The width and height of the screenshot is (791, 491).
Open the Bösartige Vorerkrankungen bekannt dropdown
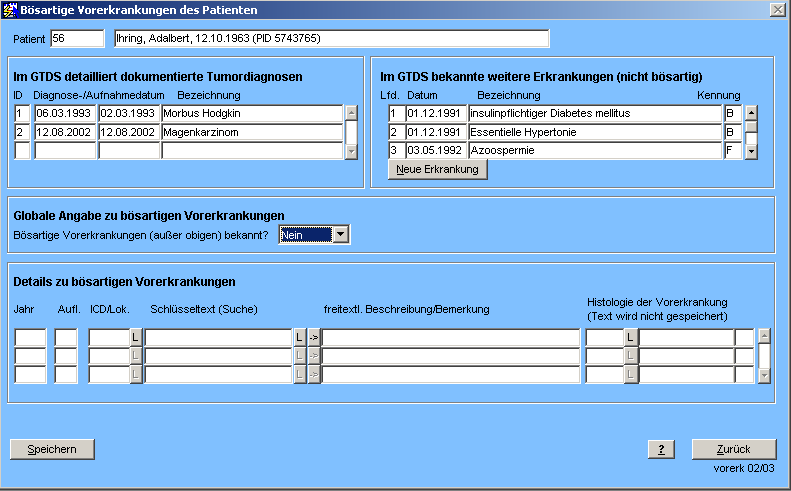tap(341, 235)
